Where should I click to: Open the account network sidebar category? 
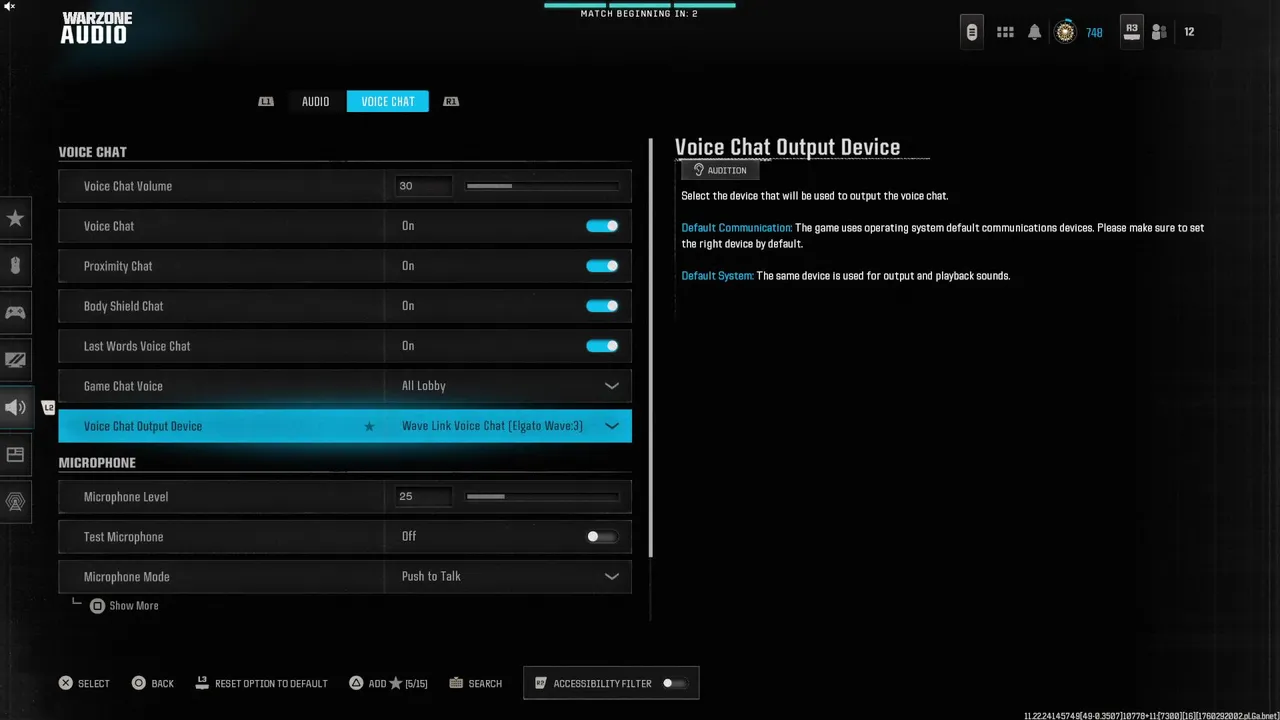(15, 501)
